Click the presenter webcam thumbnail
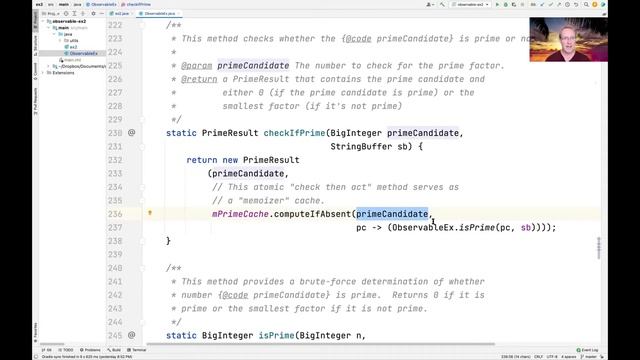 coord(569,40)
